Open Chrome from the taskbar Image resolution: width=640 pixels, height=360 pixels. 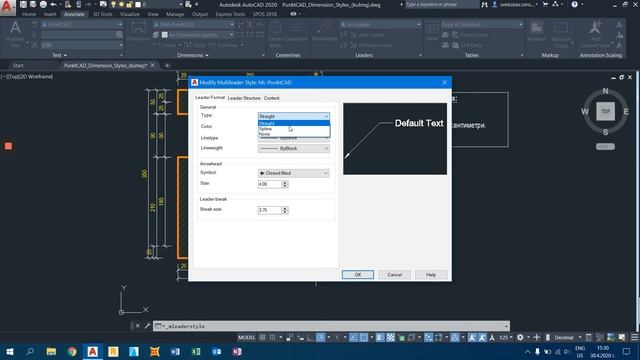pos(72,351)
